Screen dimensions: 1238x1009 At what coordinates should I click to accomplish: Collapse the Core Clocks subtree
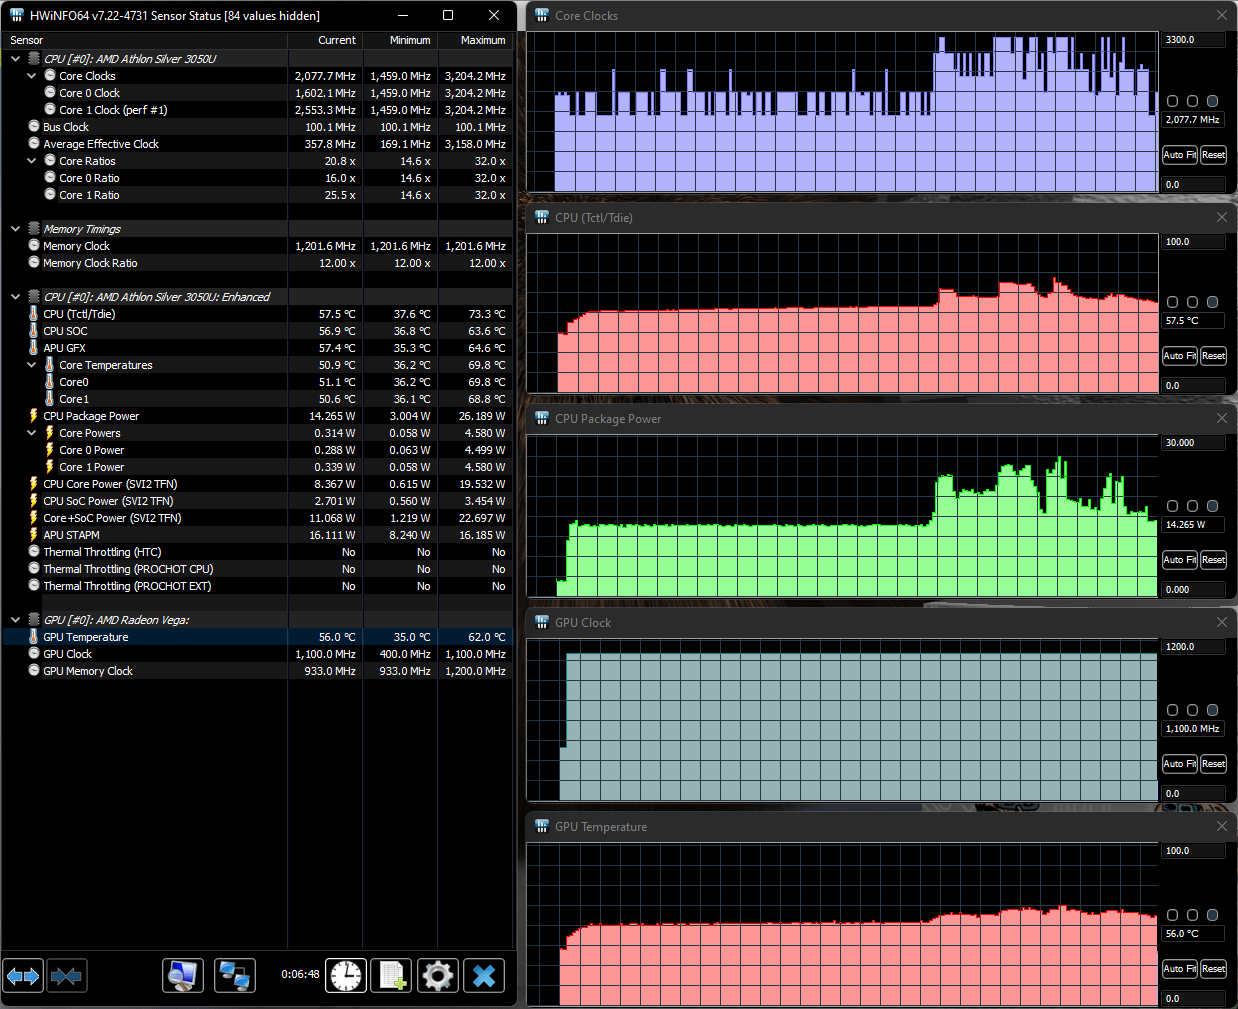point(31,76)
